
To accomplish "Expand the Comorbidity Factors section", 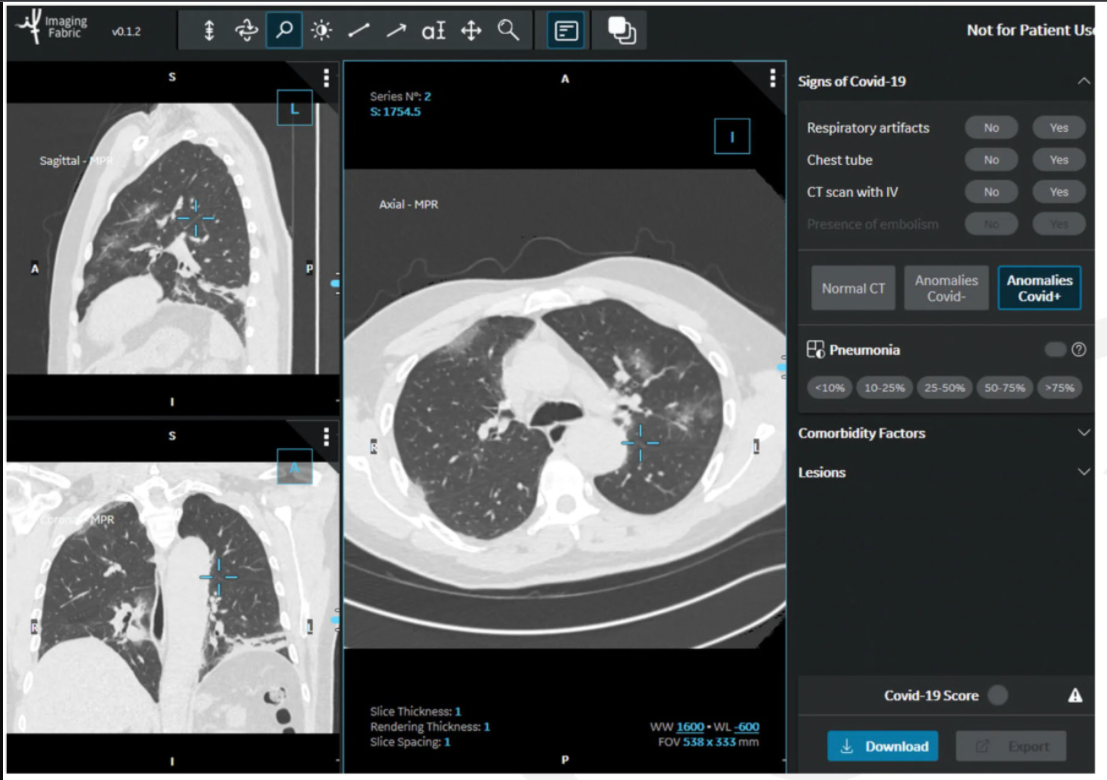I will click(1084, 433).
